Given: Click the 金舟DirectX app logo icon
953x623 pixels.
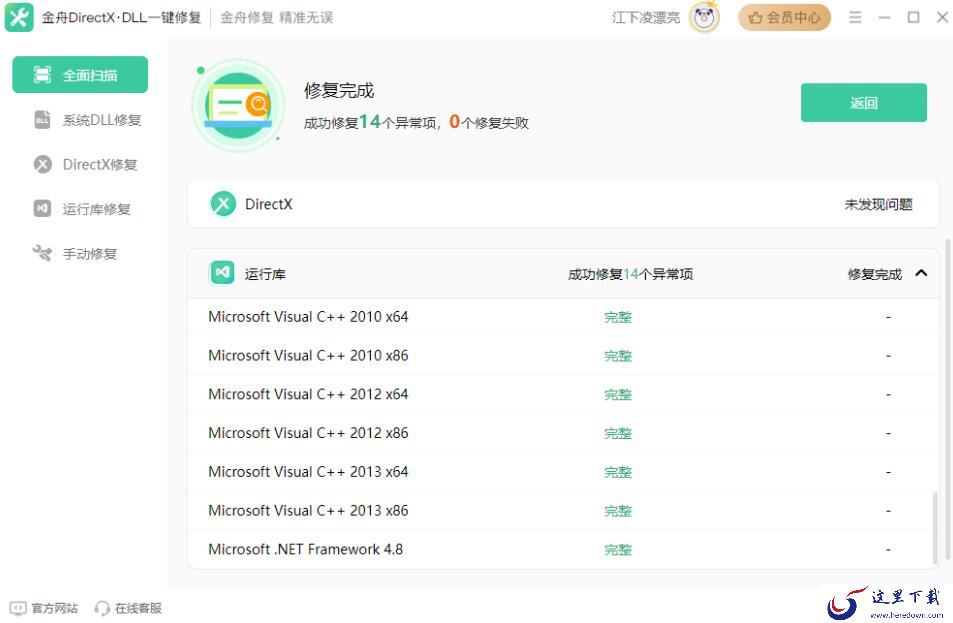Looking at the screenshot, I should [19, 17].
